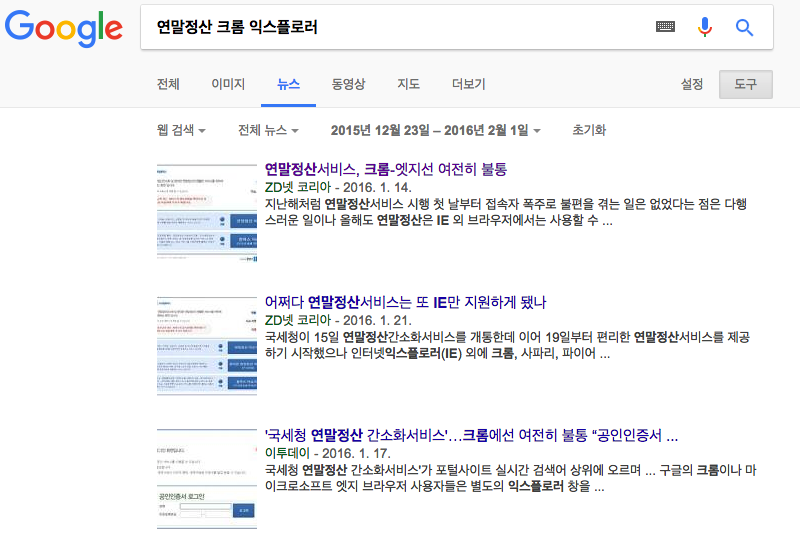Toggle the 도구 button
Screen dimensions: 800x540
click(x=745, y=84)
